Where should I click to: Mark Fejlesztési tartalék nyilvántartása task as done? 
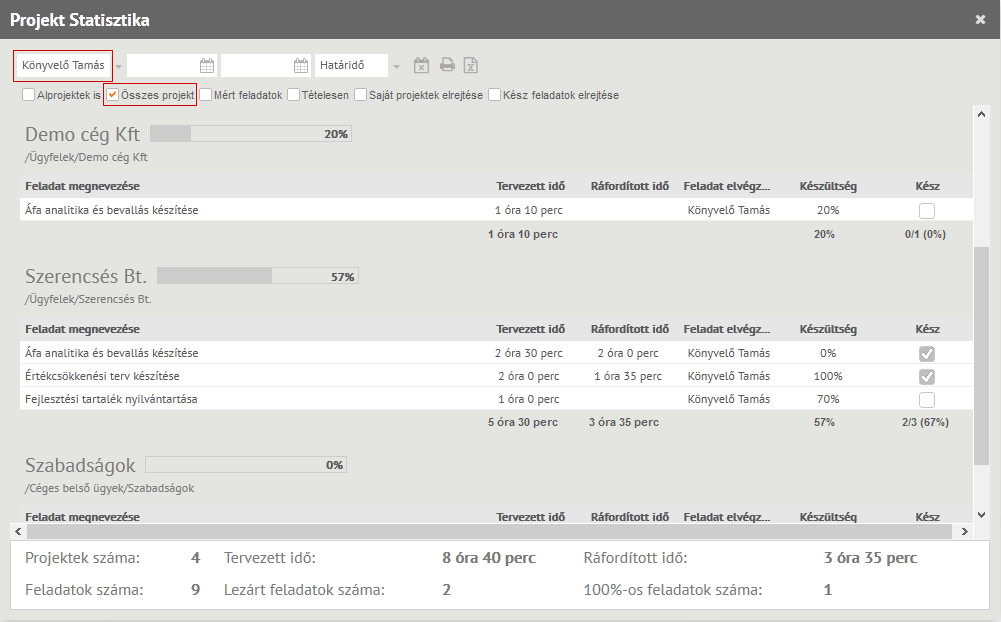click(x=927, y=400)
